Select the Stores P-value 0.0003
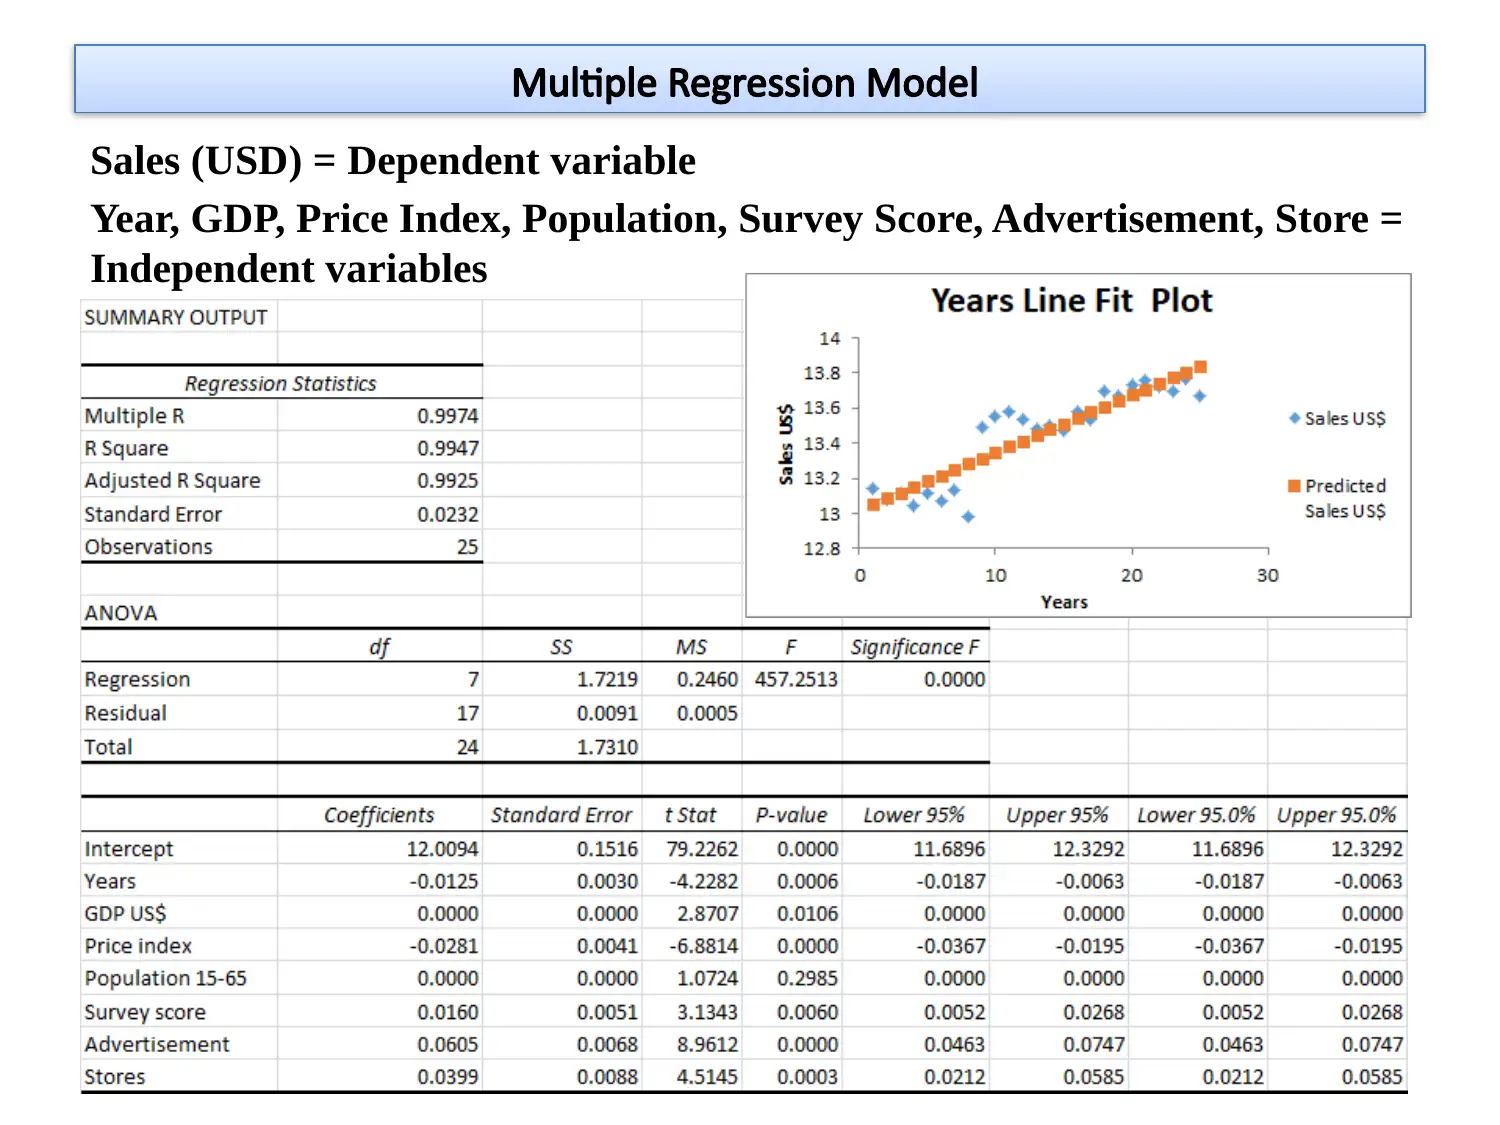The image size is (1500, 1125). pyautogui.click(x=807, y=1077)
